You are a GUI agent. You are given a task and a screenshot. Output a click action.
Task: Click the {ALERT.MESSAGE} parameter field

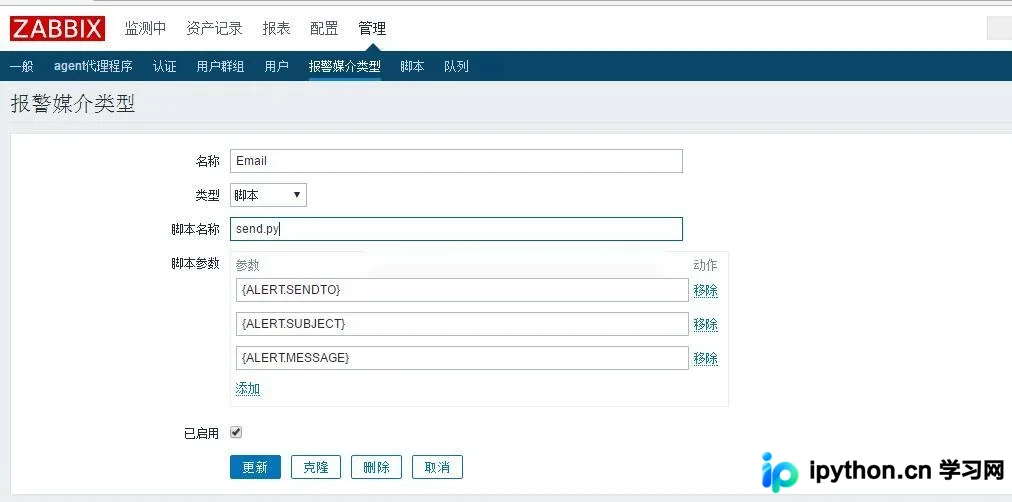pyautogui.click(x=462, y=358)
